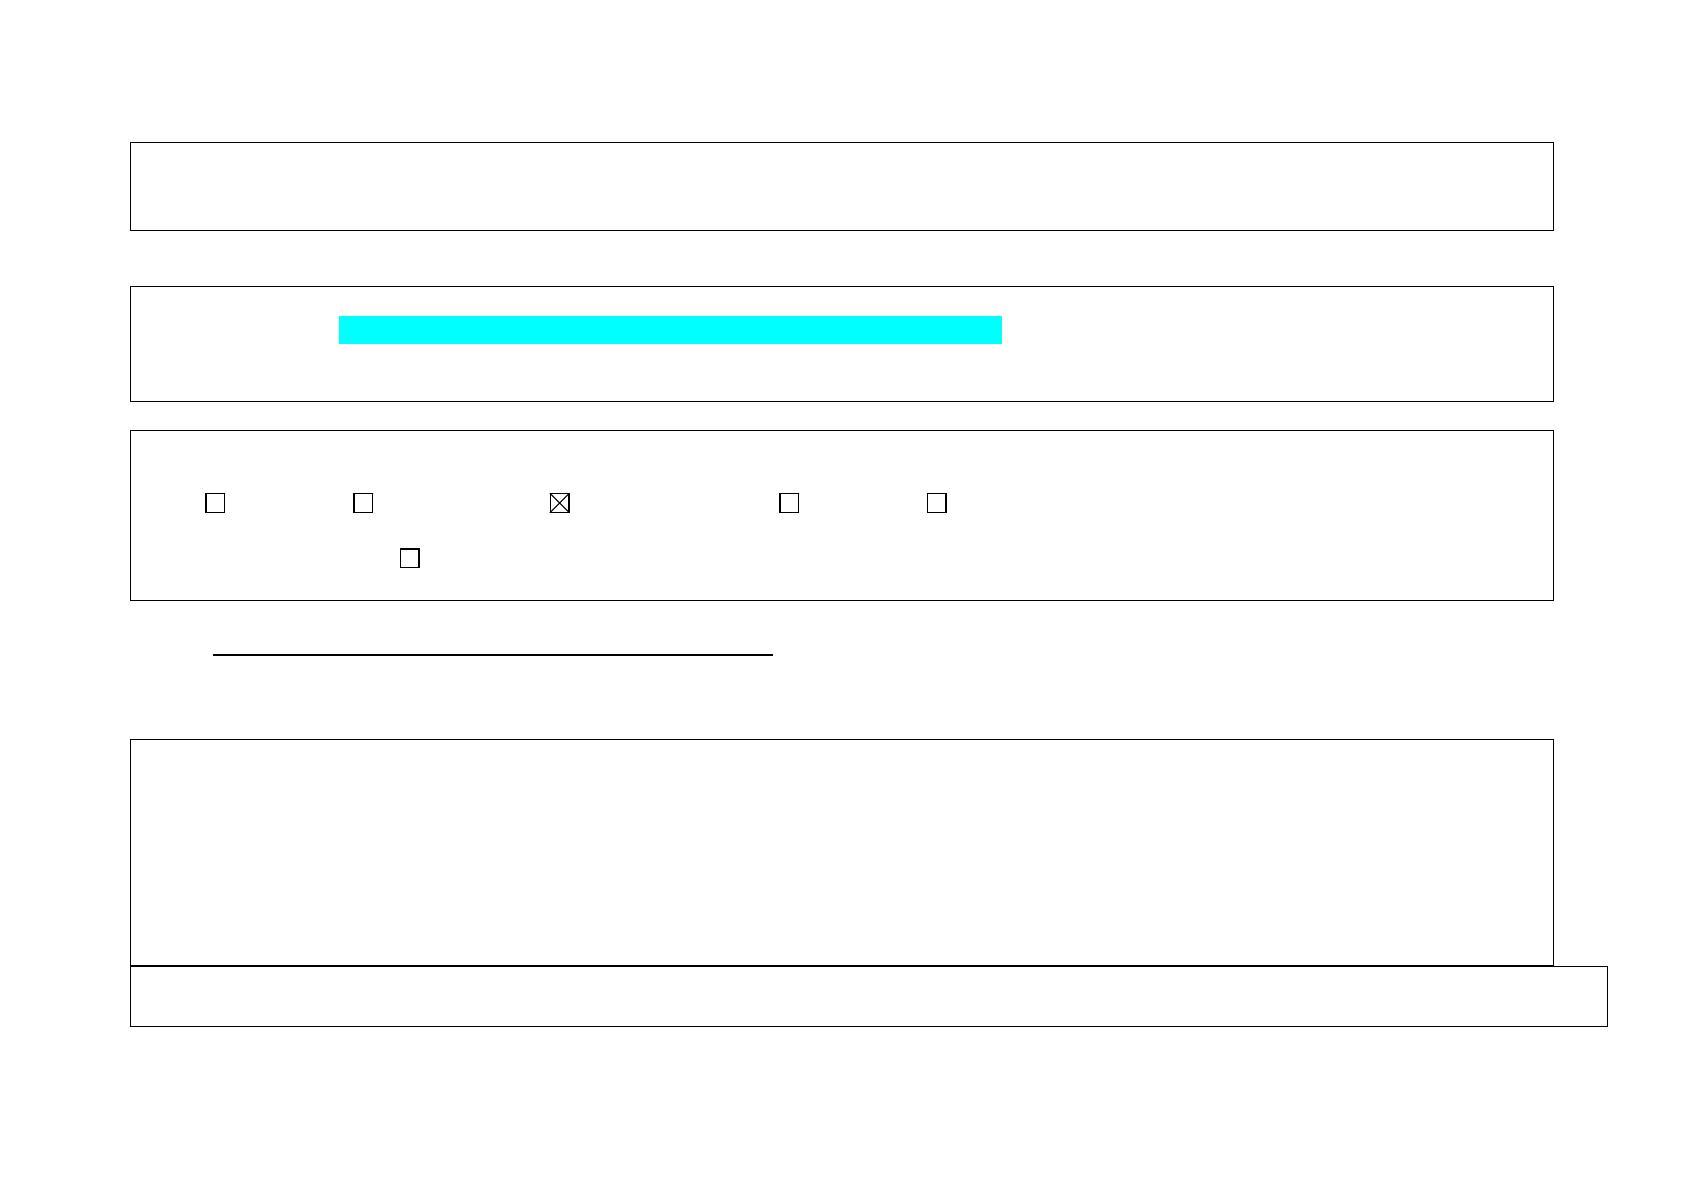Tick the lone checkbox below the checkbox row
The width and height of the screenshot is (1684, 1190).
click(410, 558)
